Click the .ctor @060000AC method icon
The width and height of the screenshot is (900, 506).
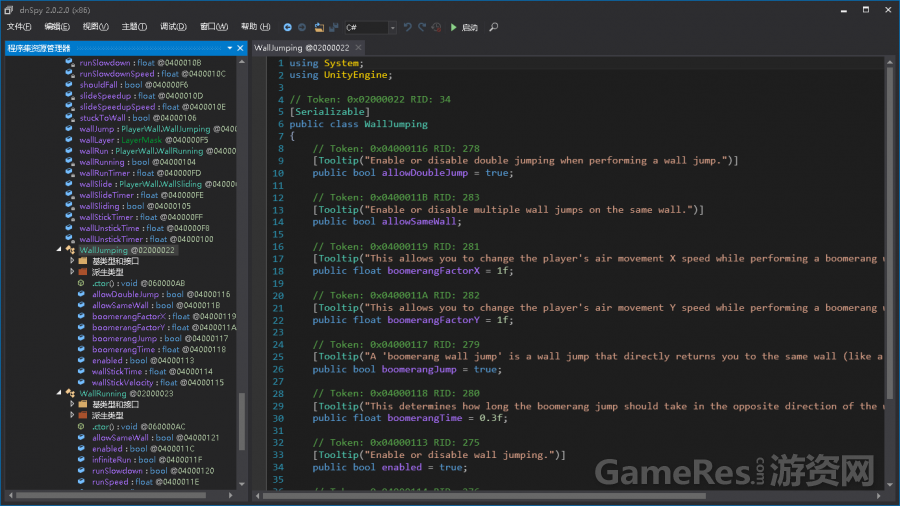click(x=82, y=426)
